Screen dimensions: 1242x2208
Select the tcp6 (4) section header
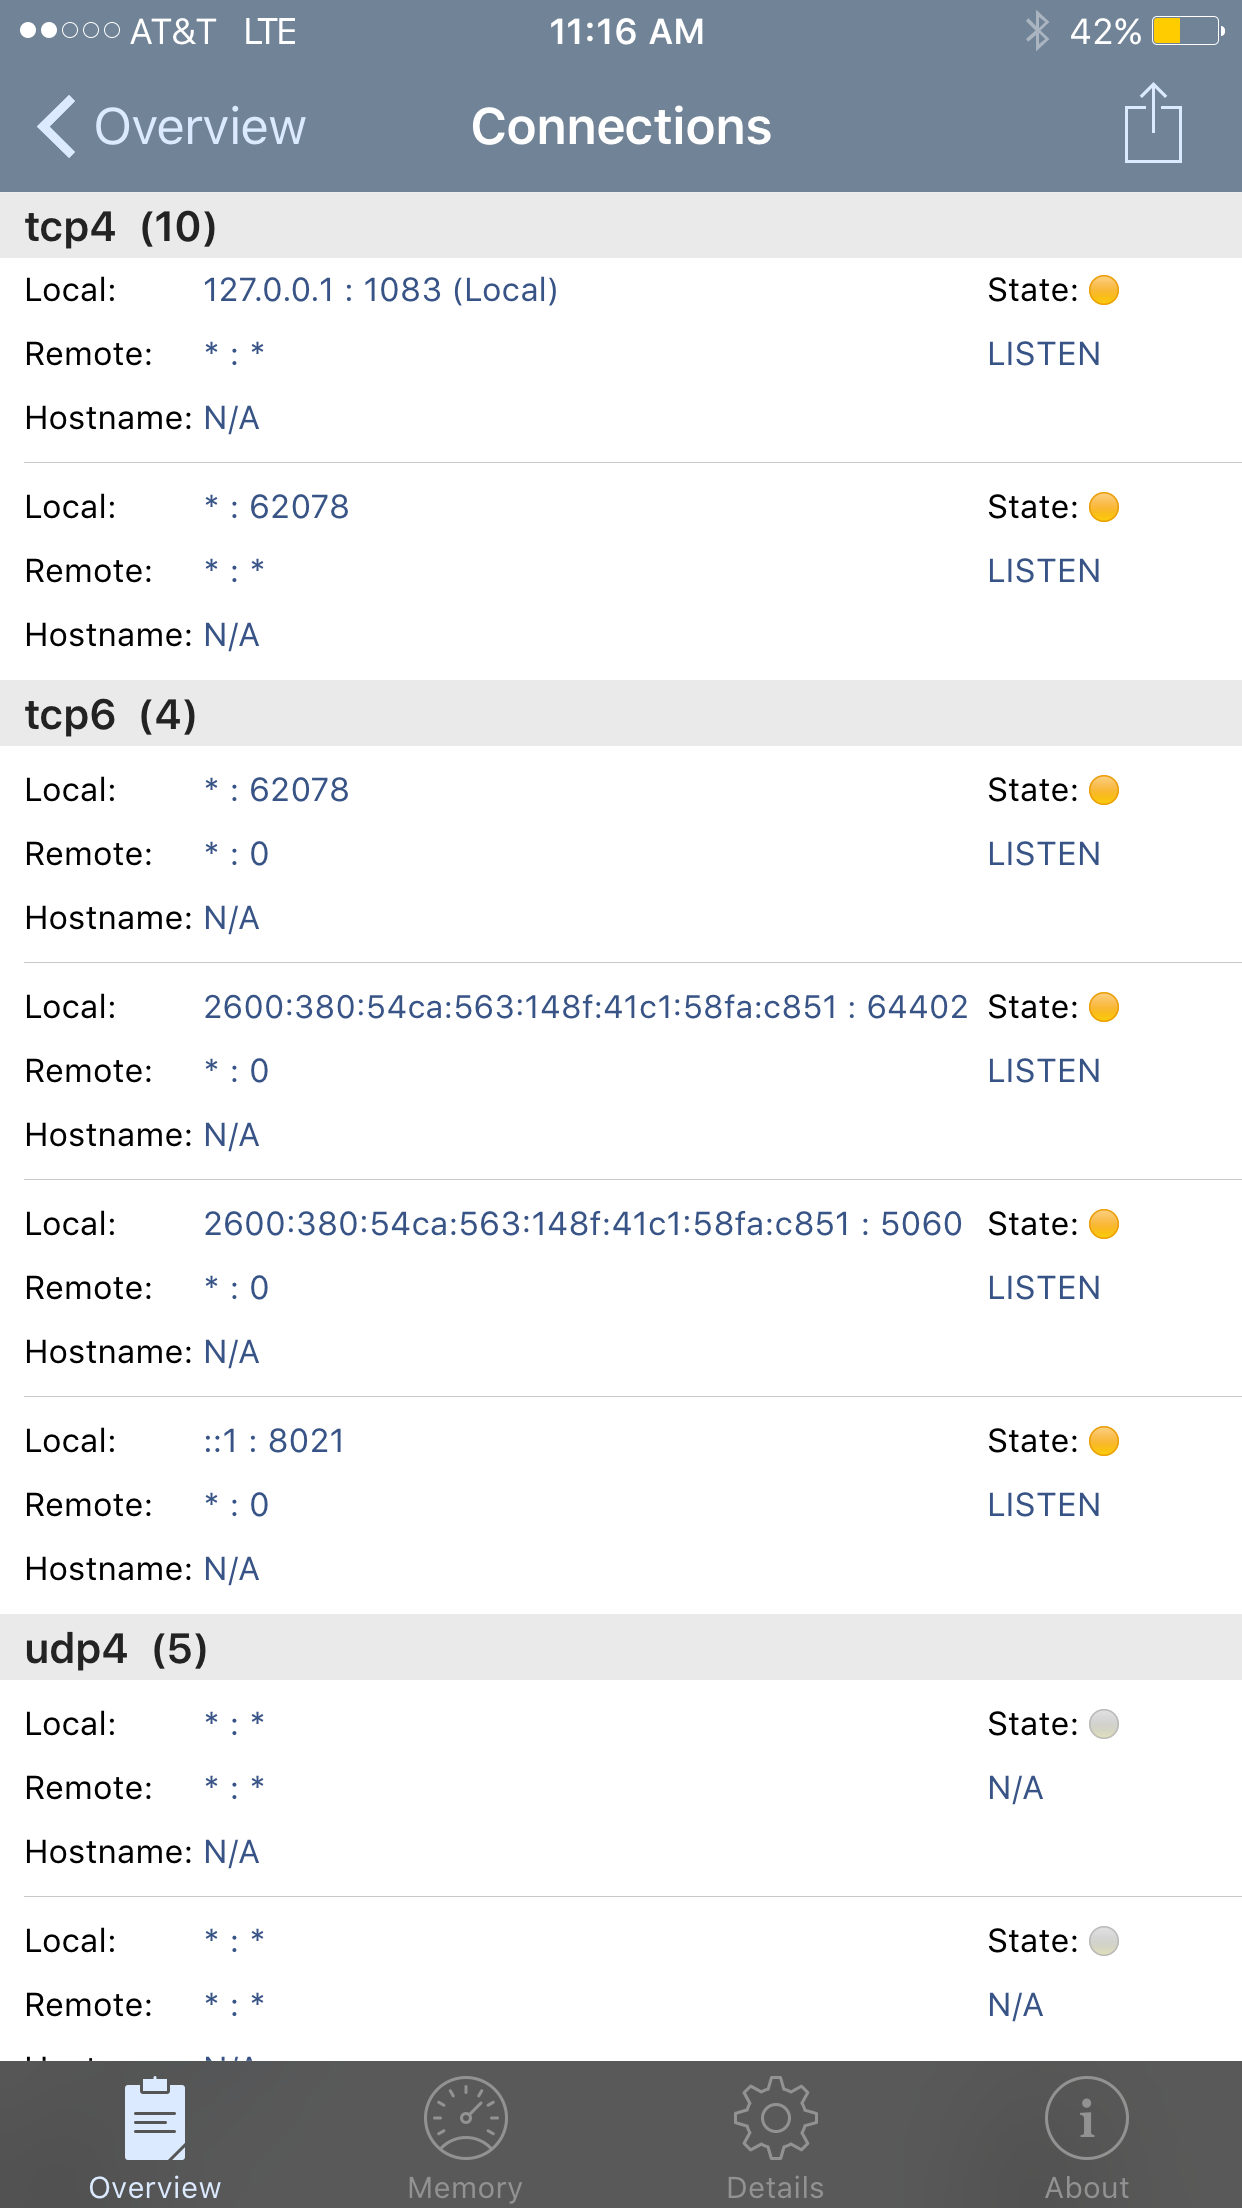621,714
